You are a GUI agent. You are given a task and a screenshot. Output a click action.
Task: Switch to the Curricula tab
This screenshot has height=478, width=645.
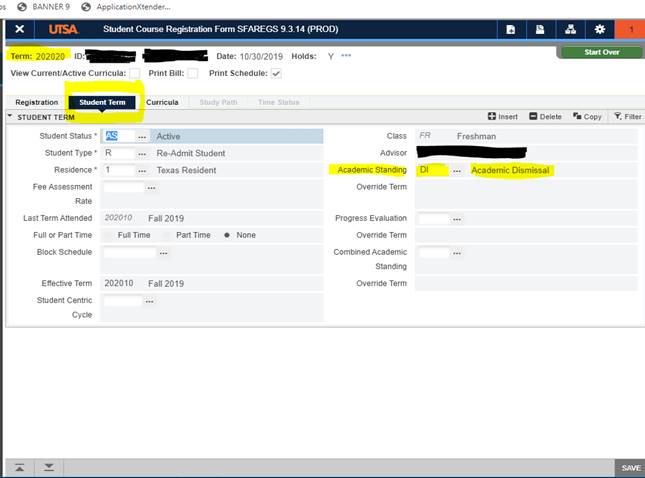tap(162, 102)
